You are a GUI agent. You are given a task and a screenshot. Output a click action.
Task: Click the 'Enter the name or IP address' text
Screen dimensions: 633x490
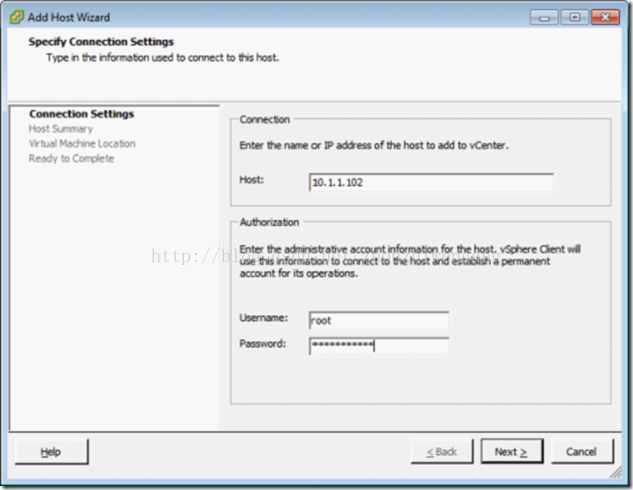(x=374, y=145)
